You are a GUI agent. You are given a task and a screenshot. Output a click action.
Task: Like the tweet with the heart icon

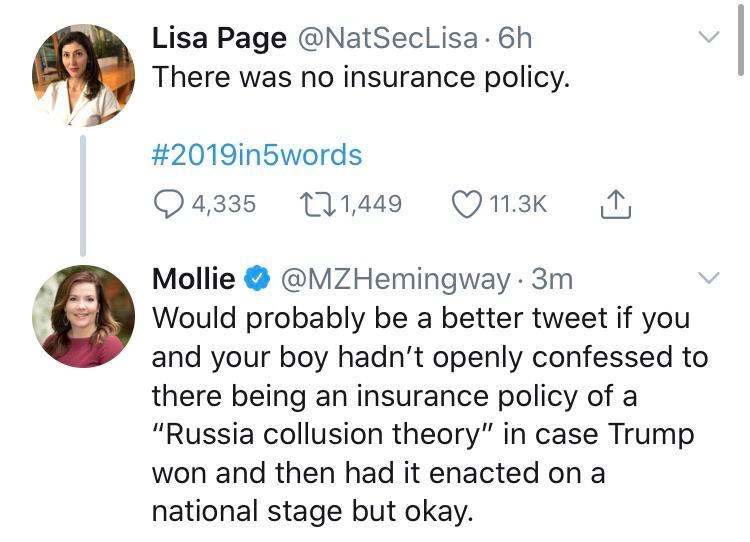pyautogui.click(x=466, y=204)
